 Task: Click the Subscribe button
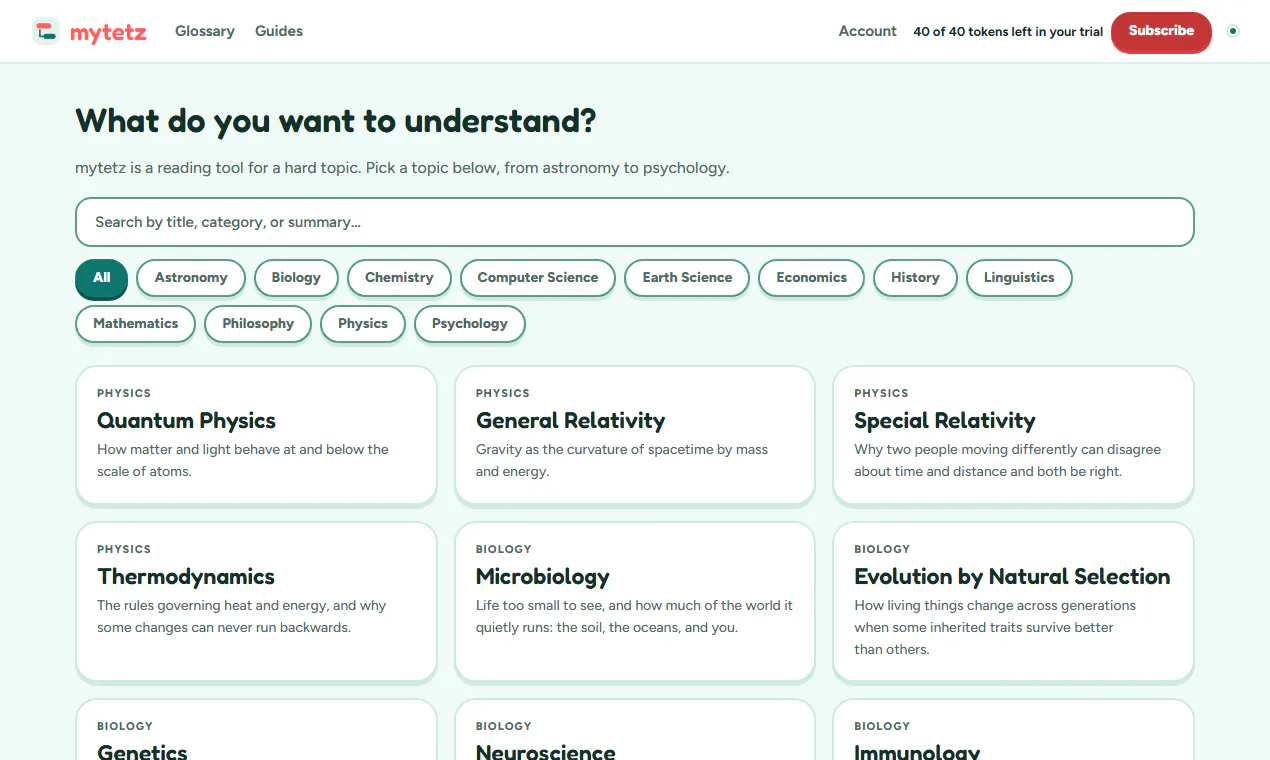[x=1161, y=31]
